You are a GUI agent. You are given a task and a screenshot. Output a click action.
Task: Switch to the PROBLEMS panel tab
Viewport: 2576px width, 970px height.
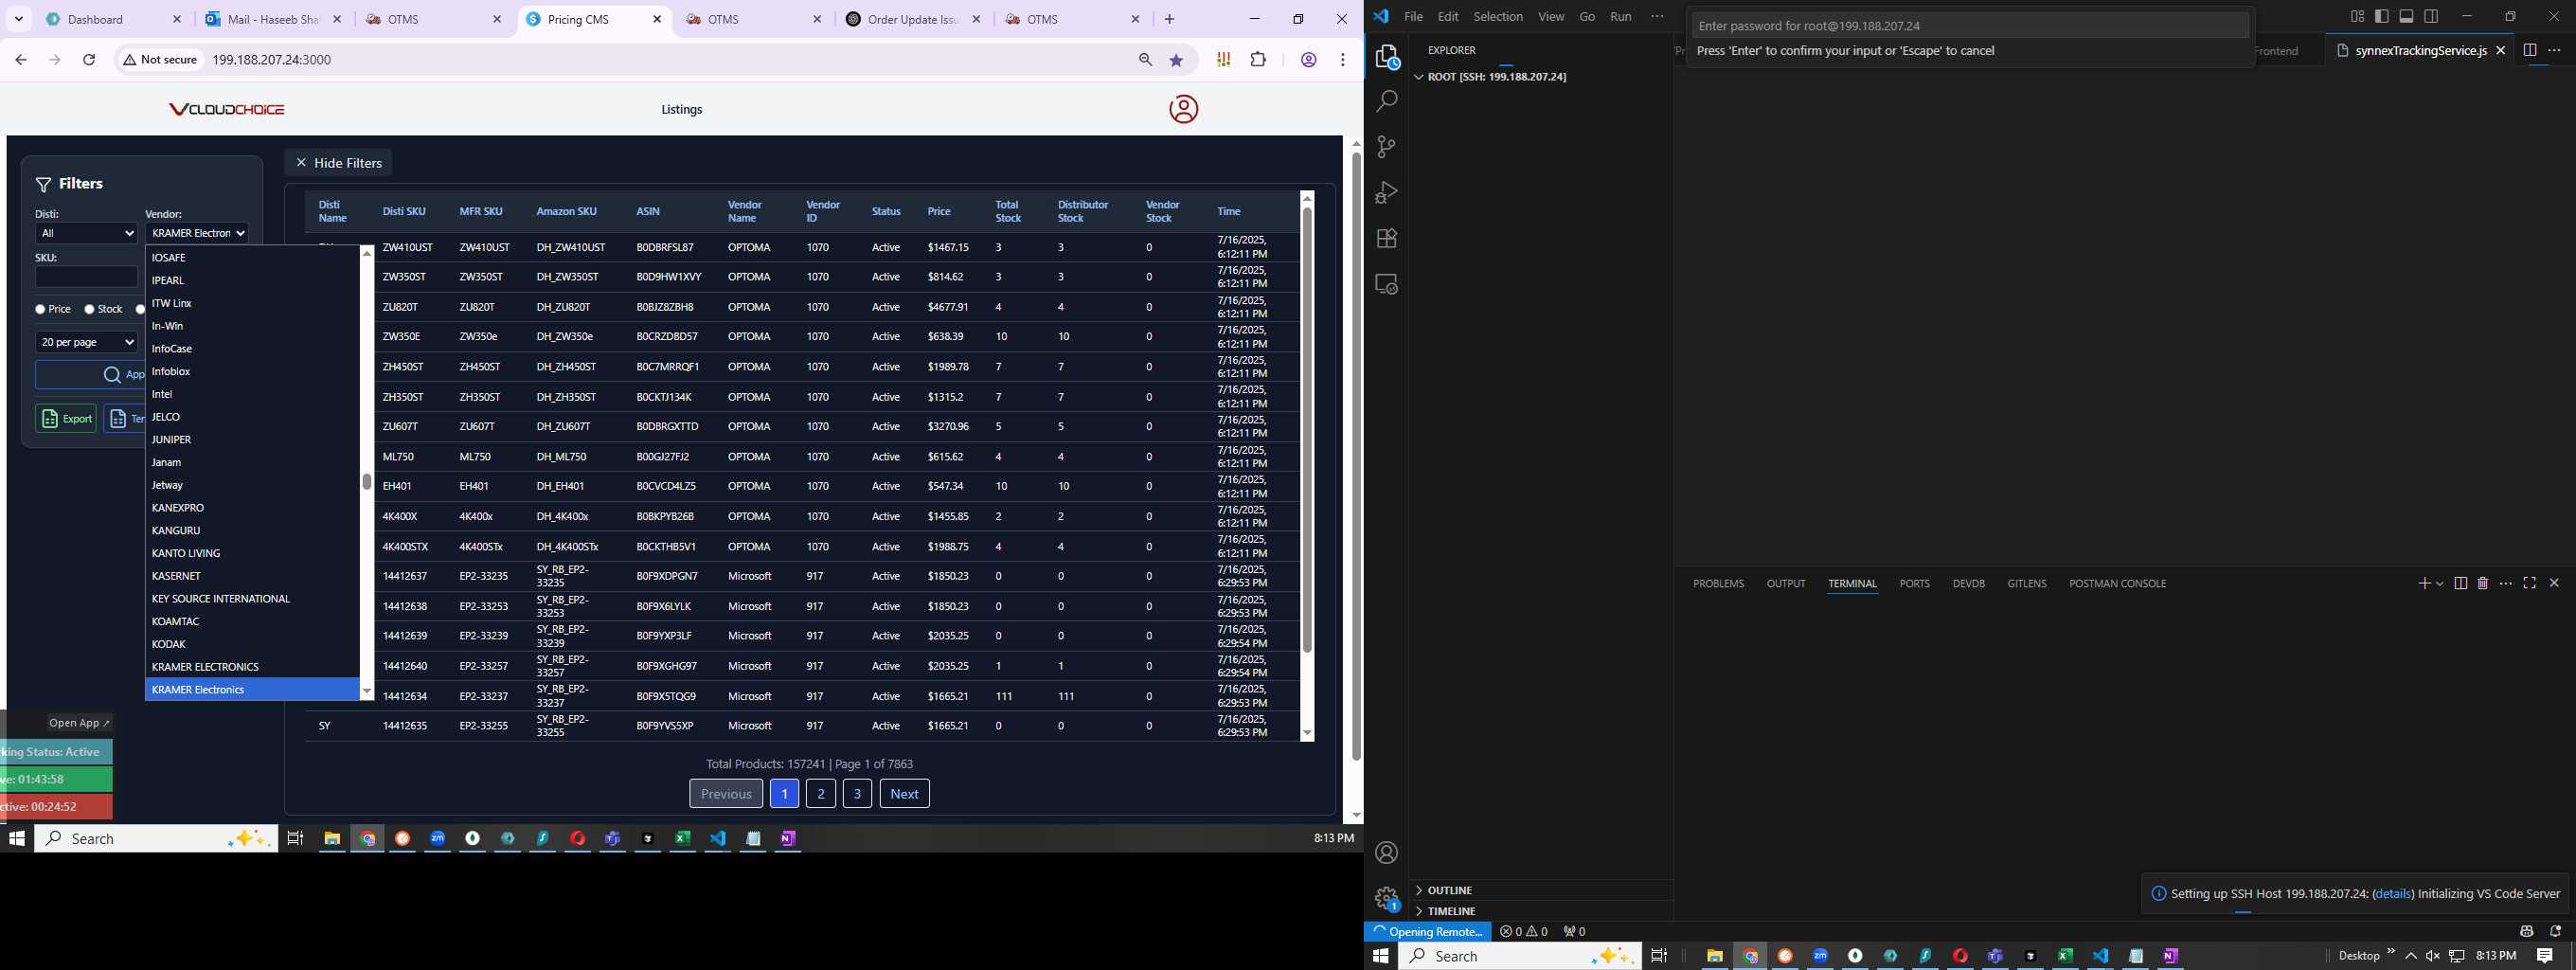(1718, 583)
